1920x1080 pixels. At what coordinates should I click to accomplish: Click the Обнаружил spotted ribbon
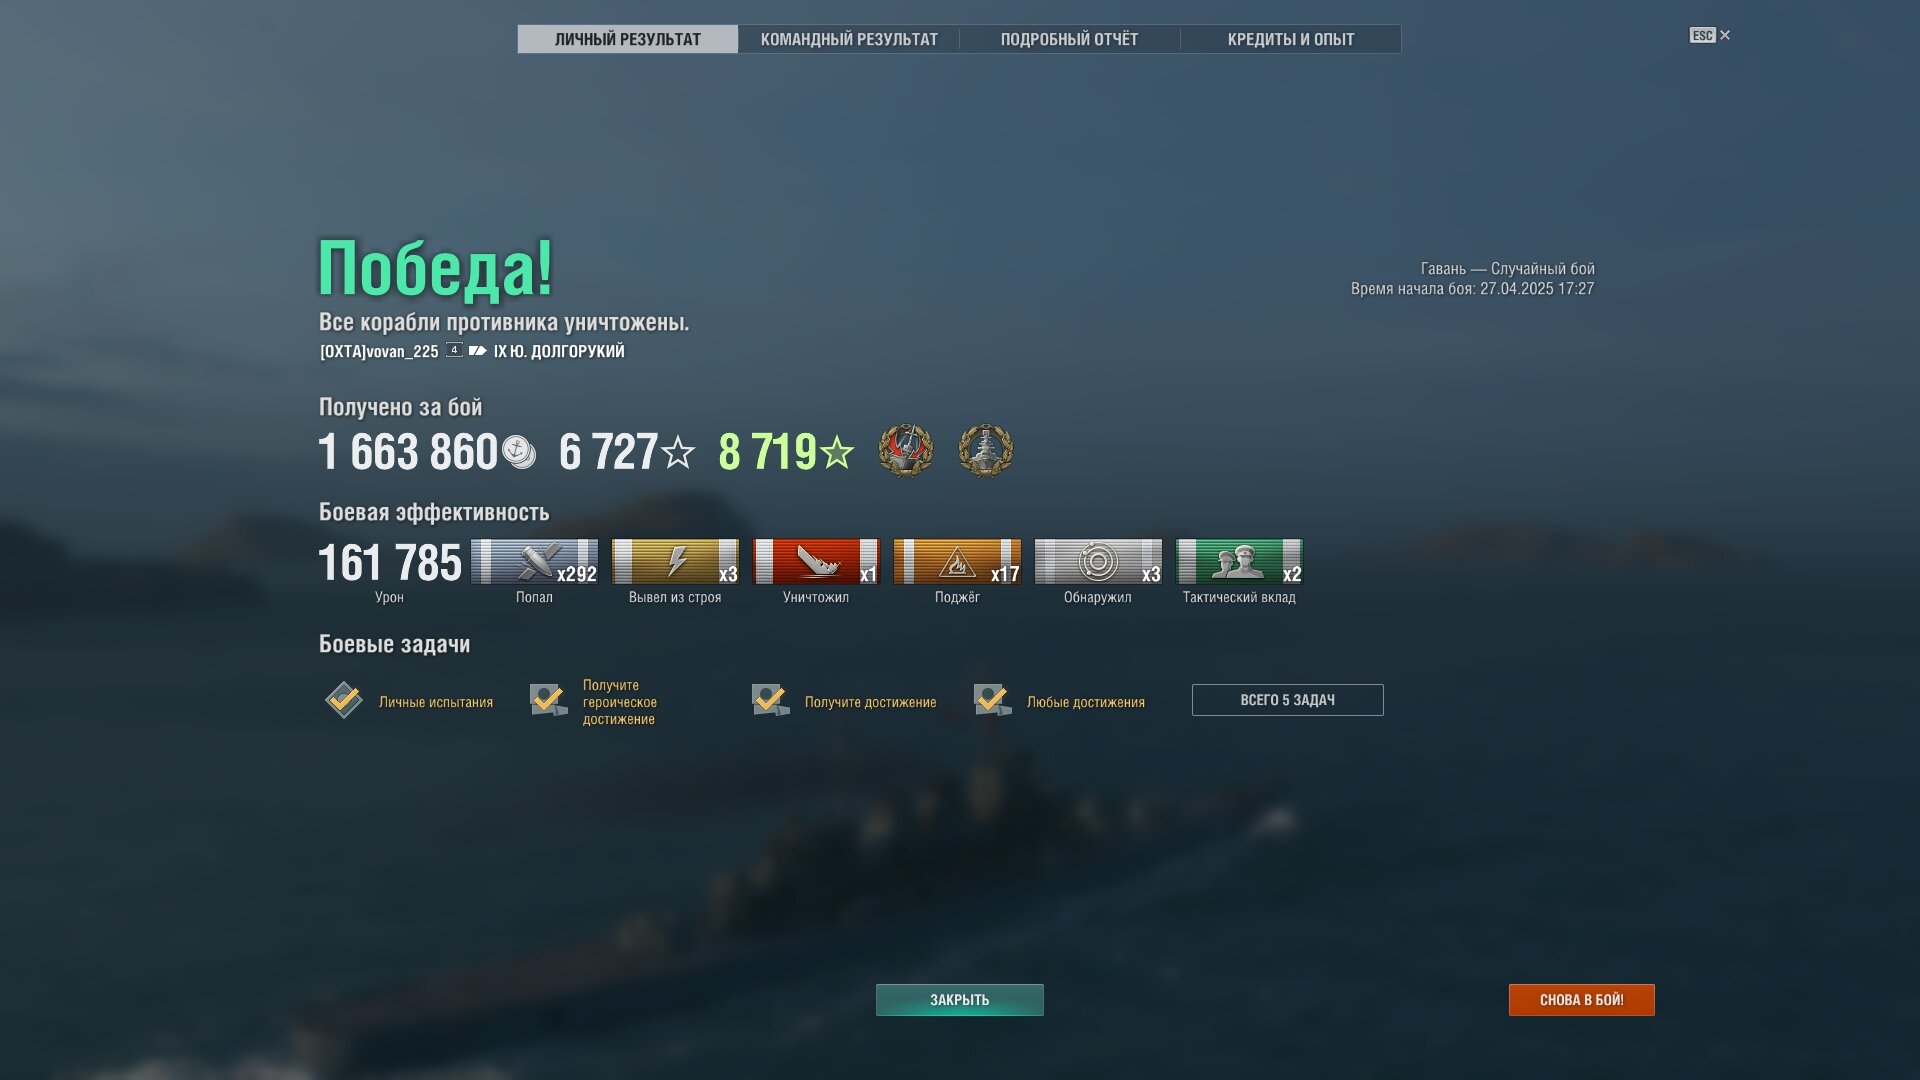click(x=1098, y=561)
